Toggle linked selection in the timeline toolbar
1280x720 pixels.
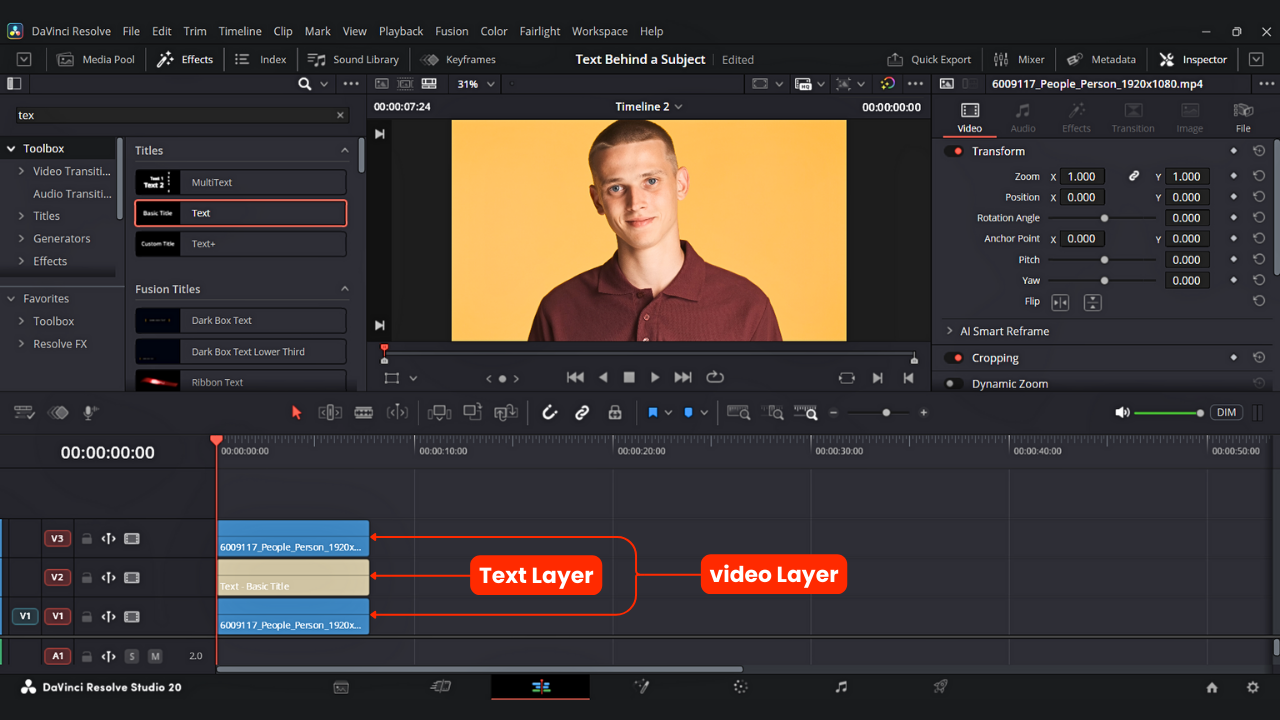point(581,412)
